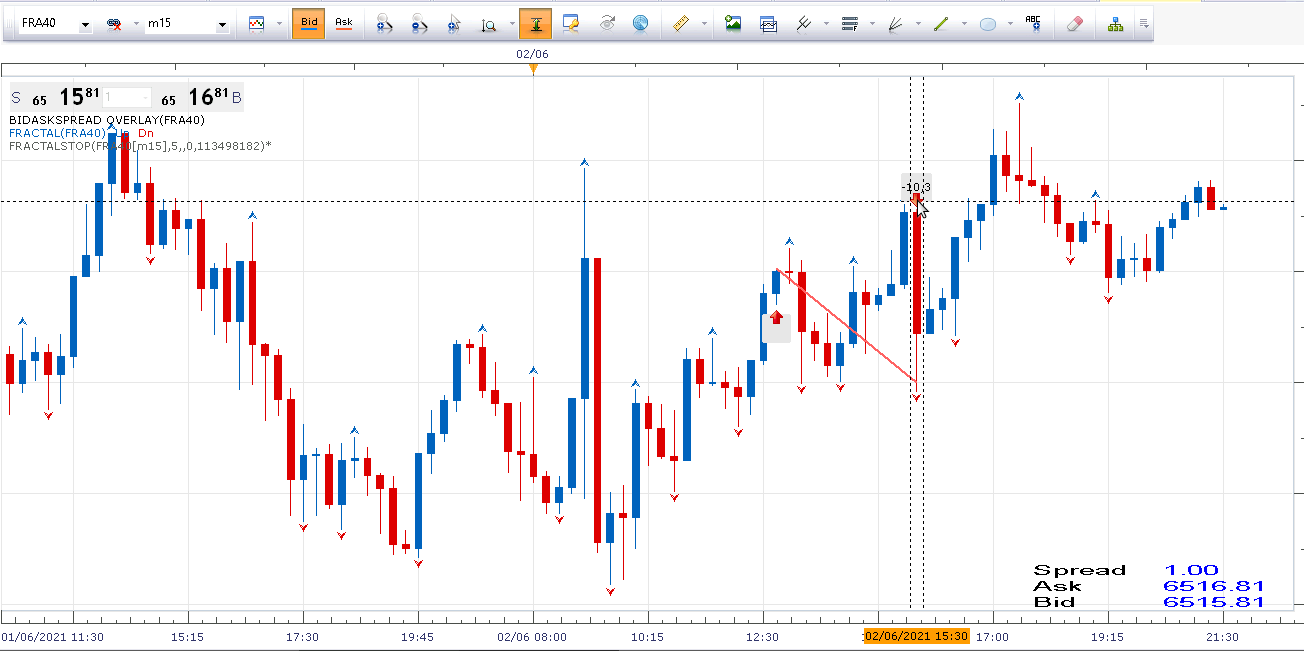This screenshot has height=651, width=1304.
Task: Open the toolbar overflow options
Action: (x=1143, y=24)
